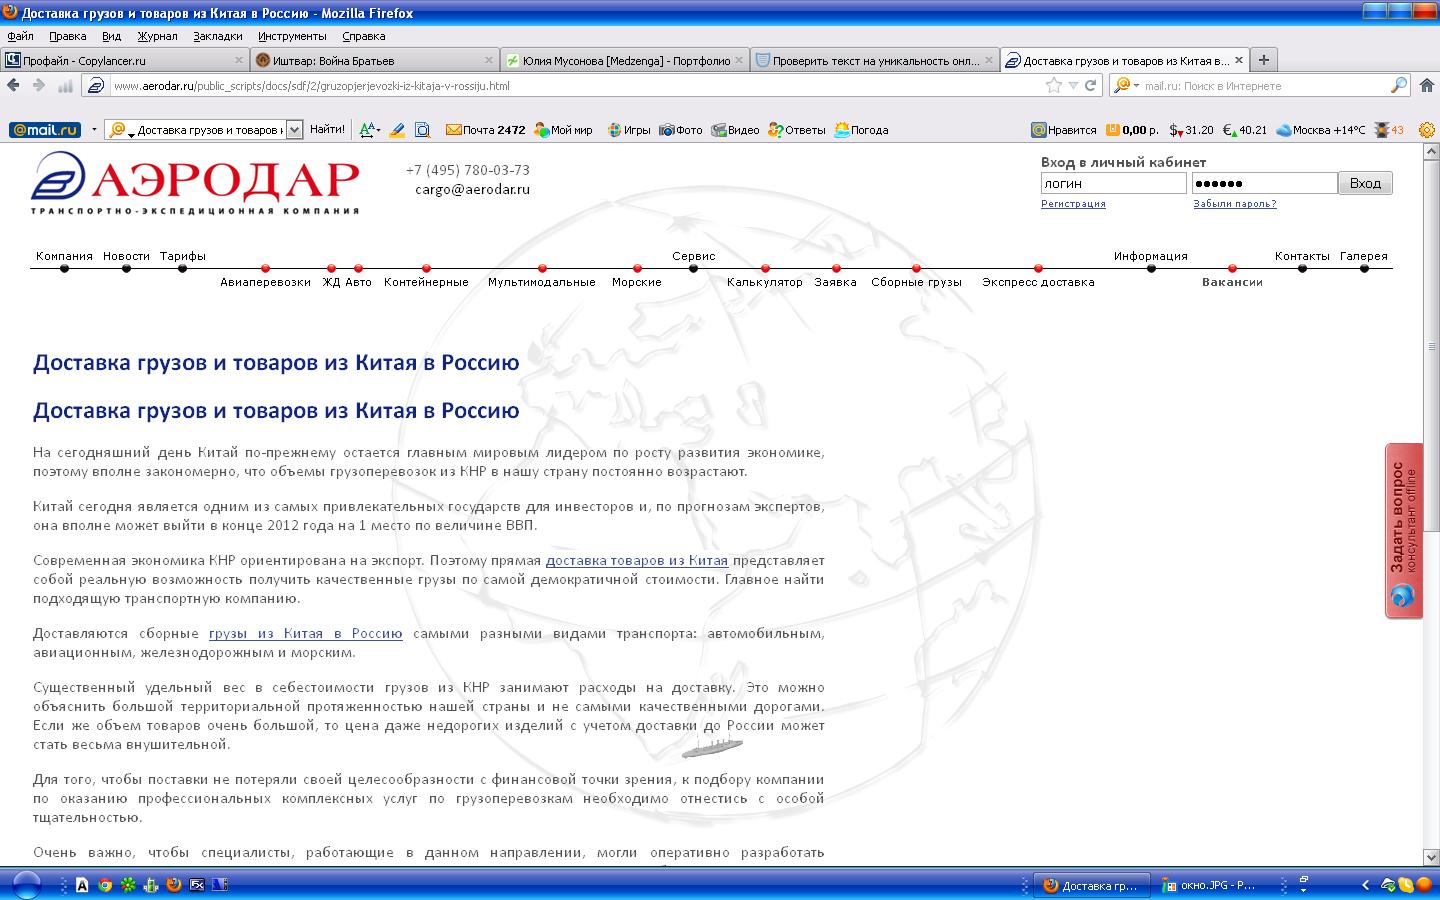Close the Профайл - Copylancer.ru tab
The image size is (1440, 900).
point(239,60)
